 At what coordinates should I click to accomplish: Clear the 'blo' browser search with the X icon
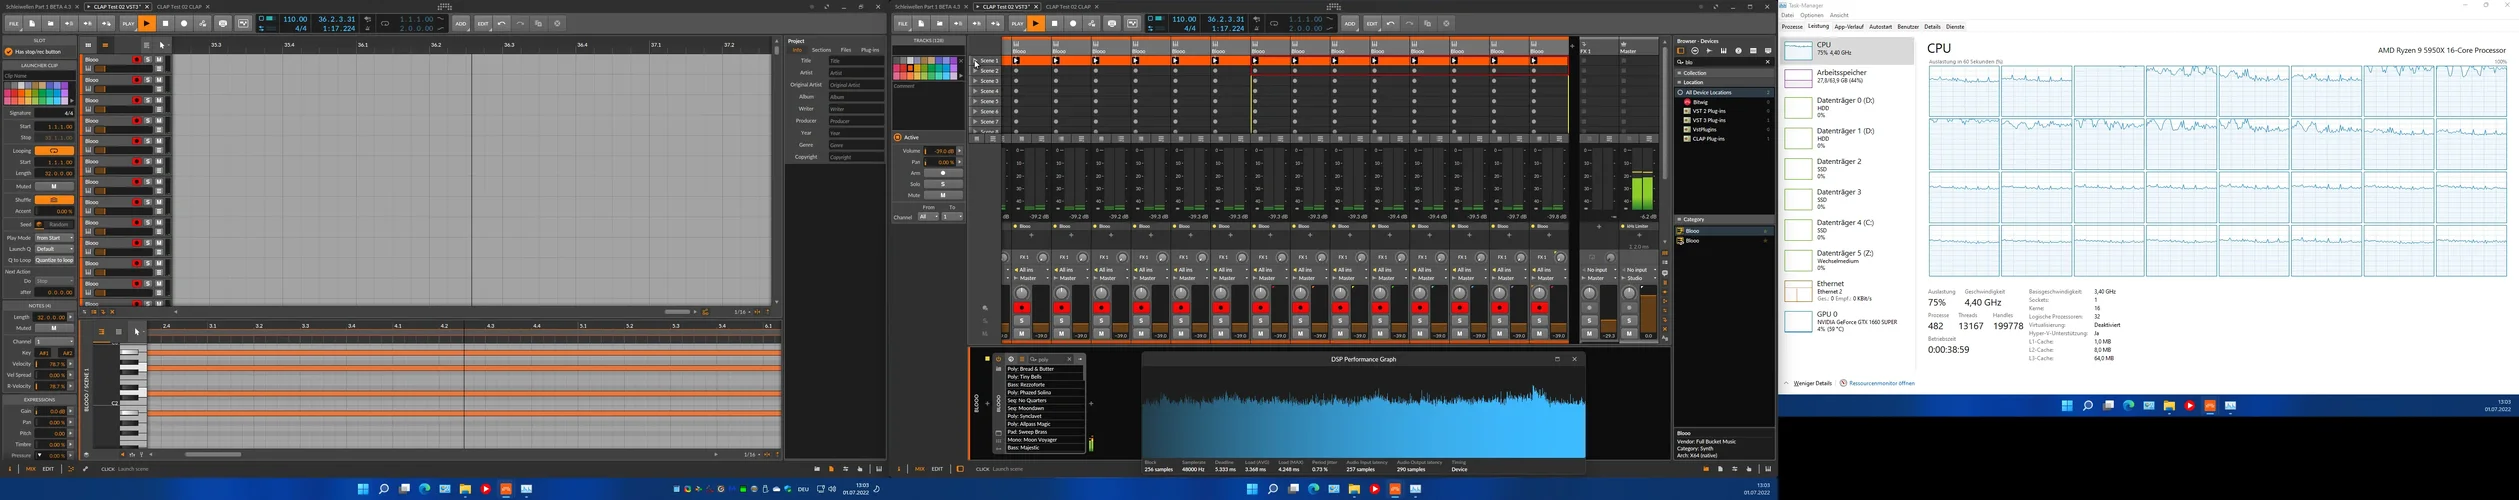[1767, 62]
